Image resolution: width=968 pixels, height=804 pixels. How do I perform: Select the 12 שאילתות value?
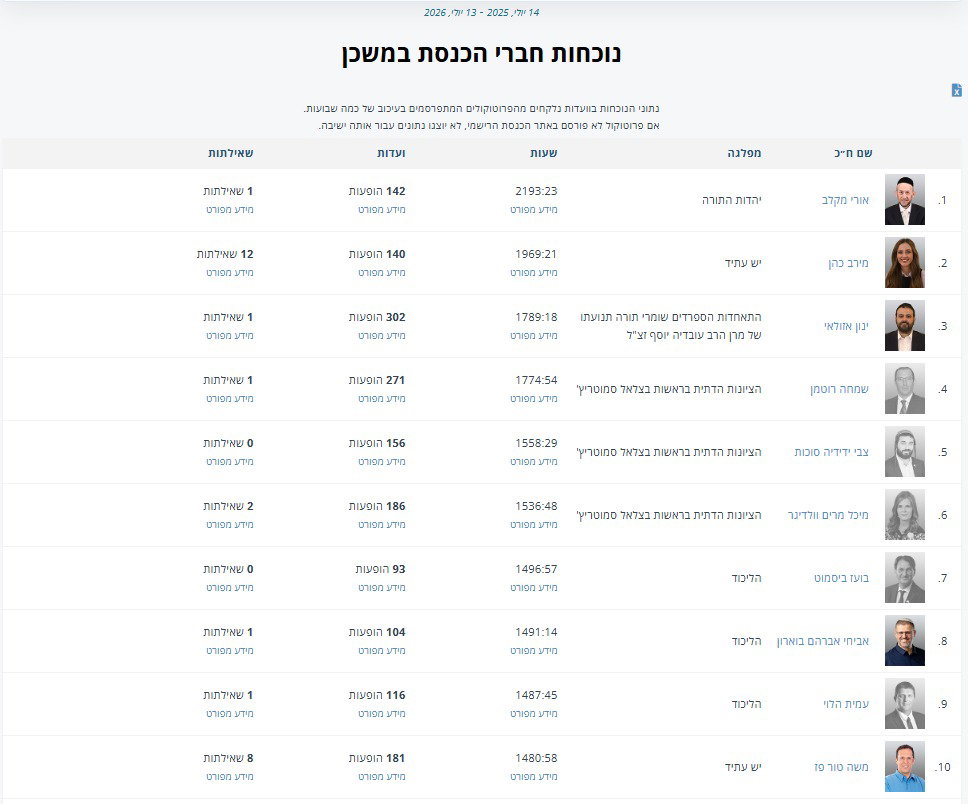tap(225, 254)
